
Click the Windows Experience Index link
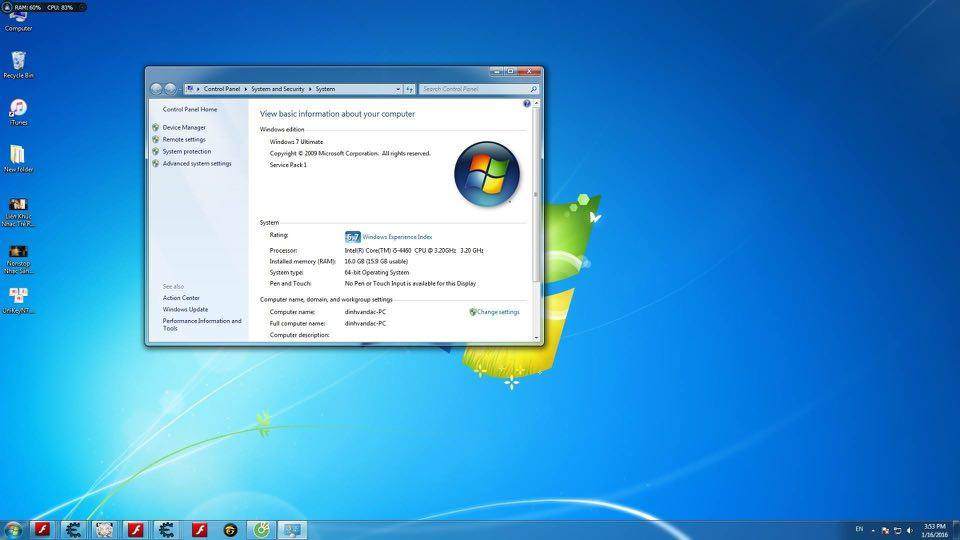point(397,237)
